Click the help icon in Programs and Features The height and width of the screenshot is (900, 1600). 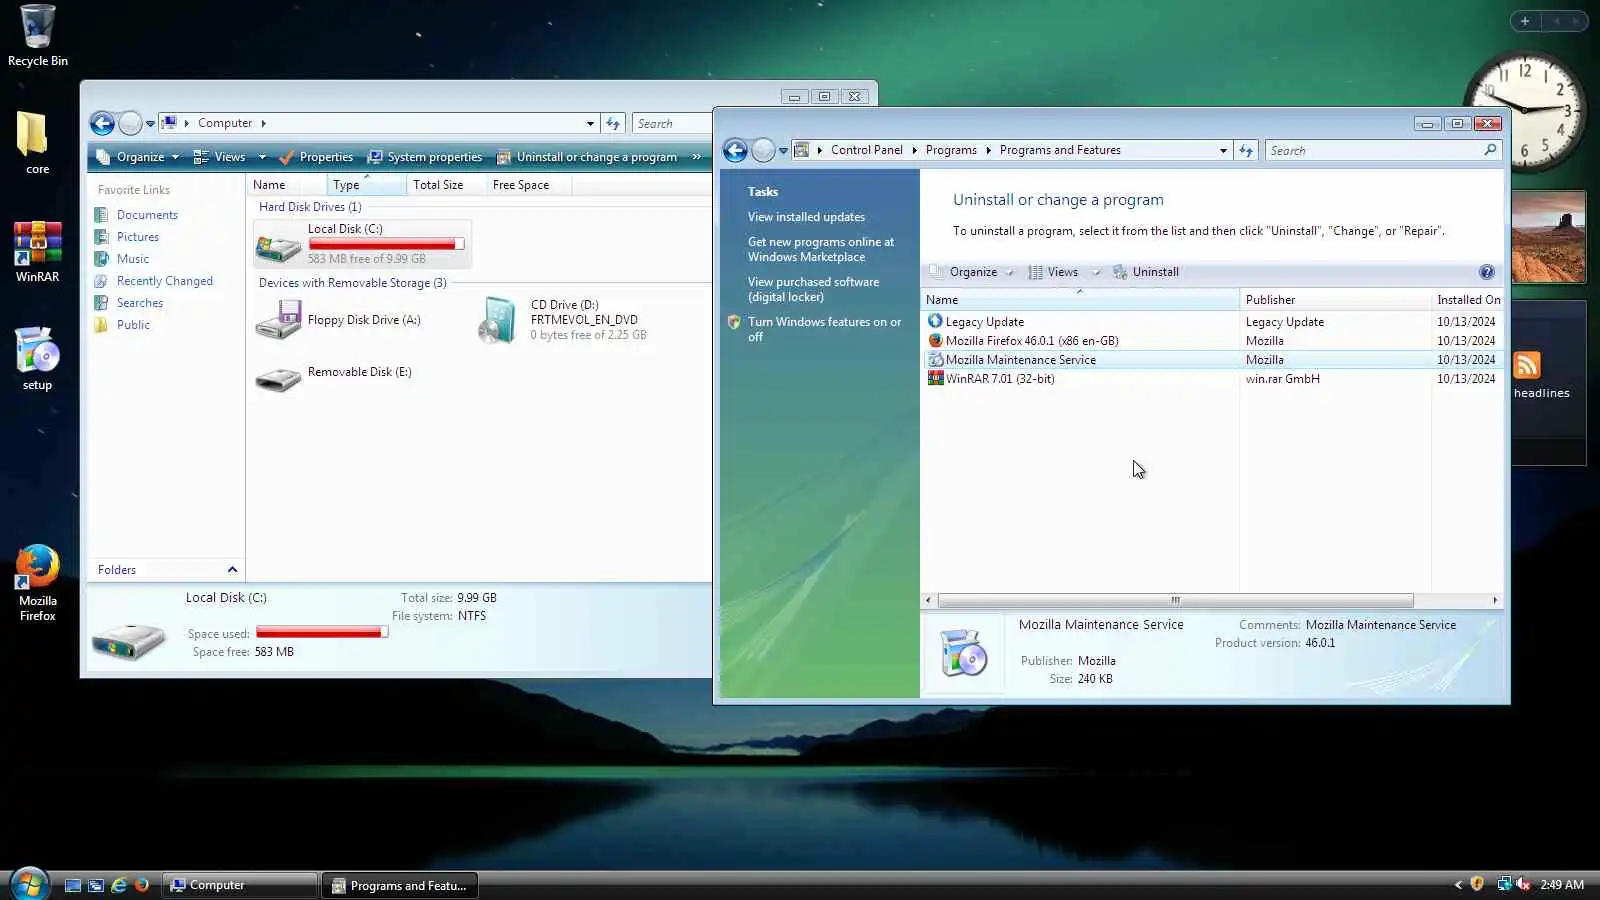pos(1487,272)
